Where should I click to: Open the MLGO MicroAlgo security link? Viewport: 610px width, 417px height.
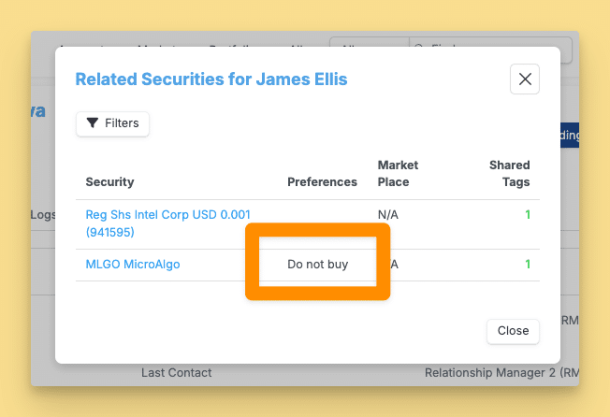133,265
